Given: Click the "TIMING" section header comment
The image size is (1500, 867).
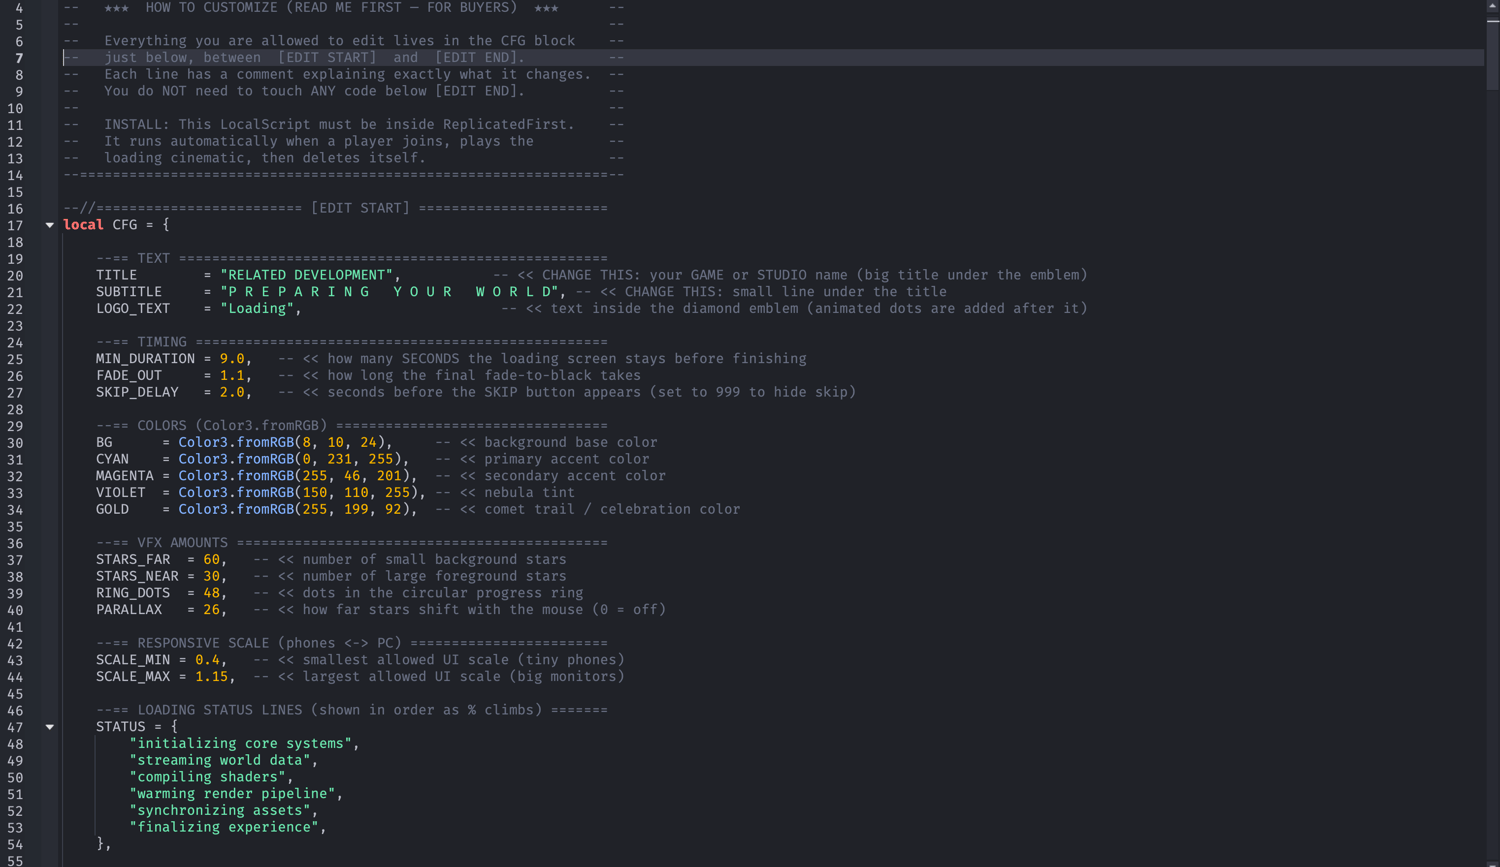Looking at the screenshot, I should [162, 342].
